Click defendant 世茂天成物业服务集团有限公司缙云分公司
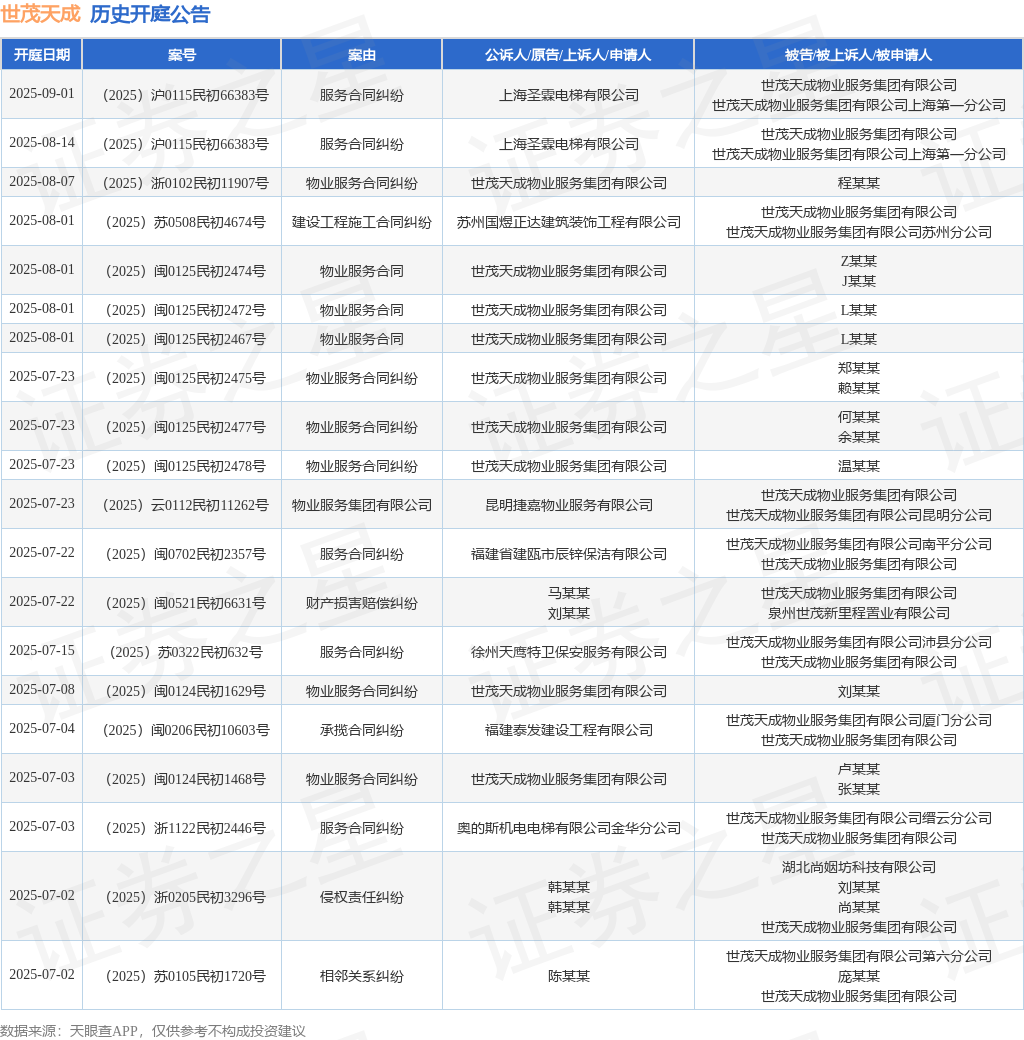The height and width of the screenshot is (1040, 1024). (x=858, y=818)
